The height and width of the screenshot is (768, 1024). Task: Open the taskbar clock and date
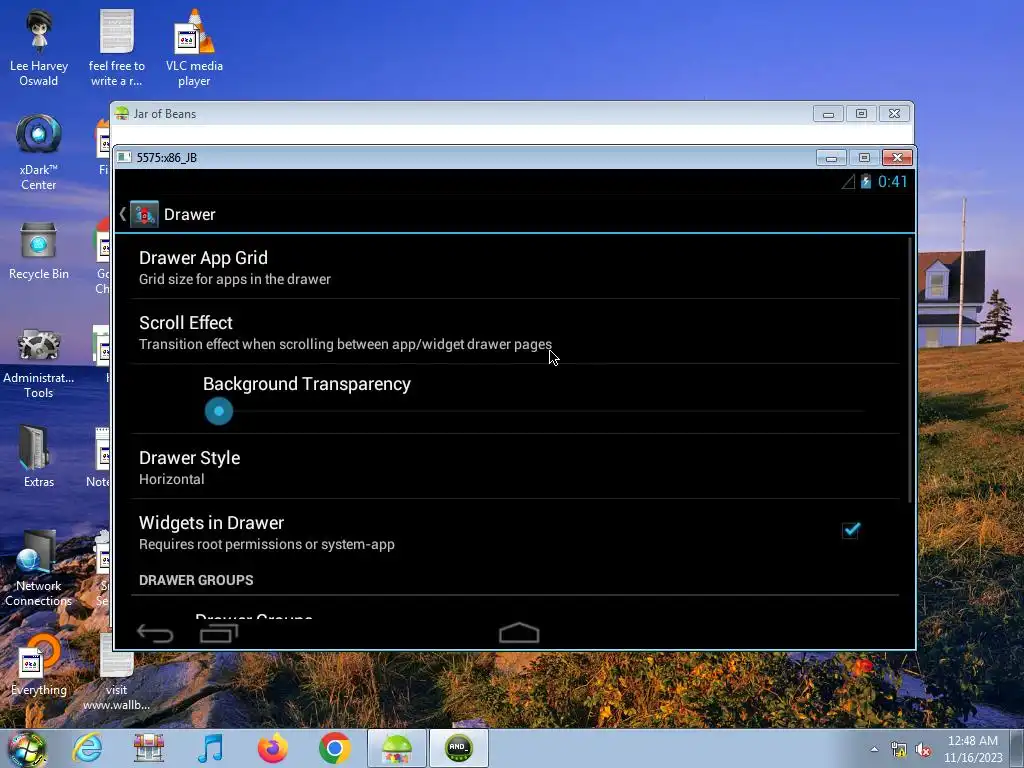point(973,749)
